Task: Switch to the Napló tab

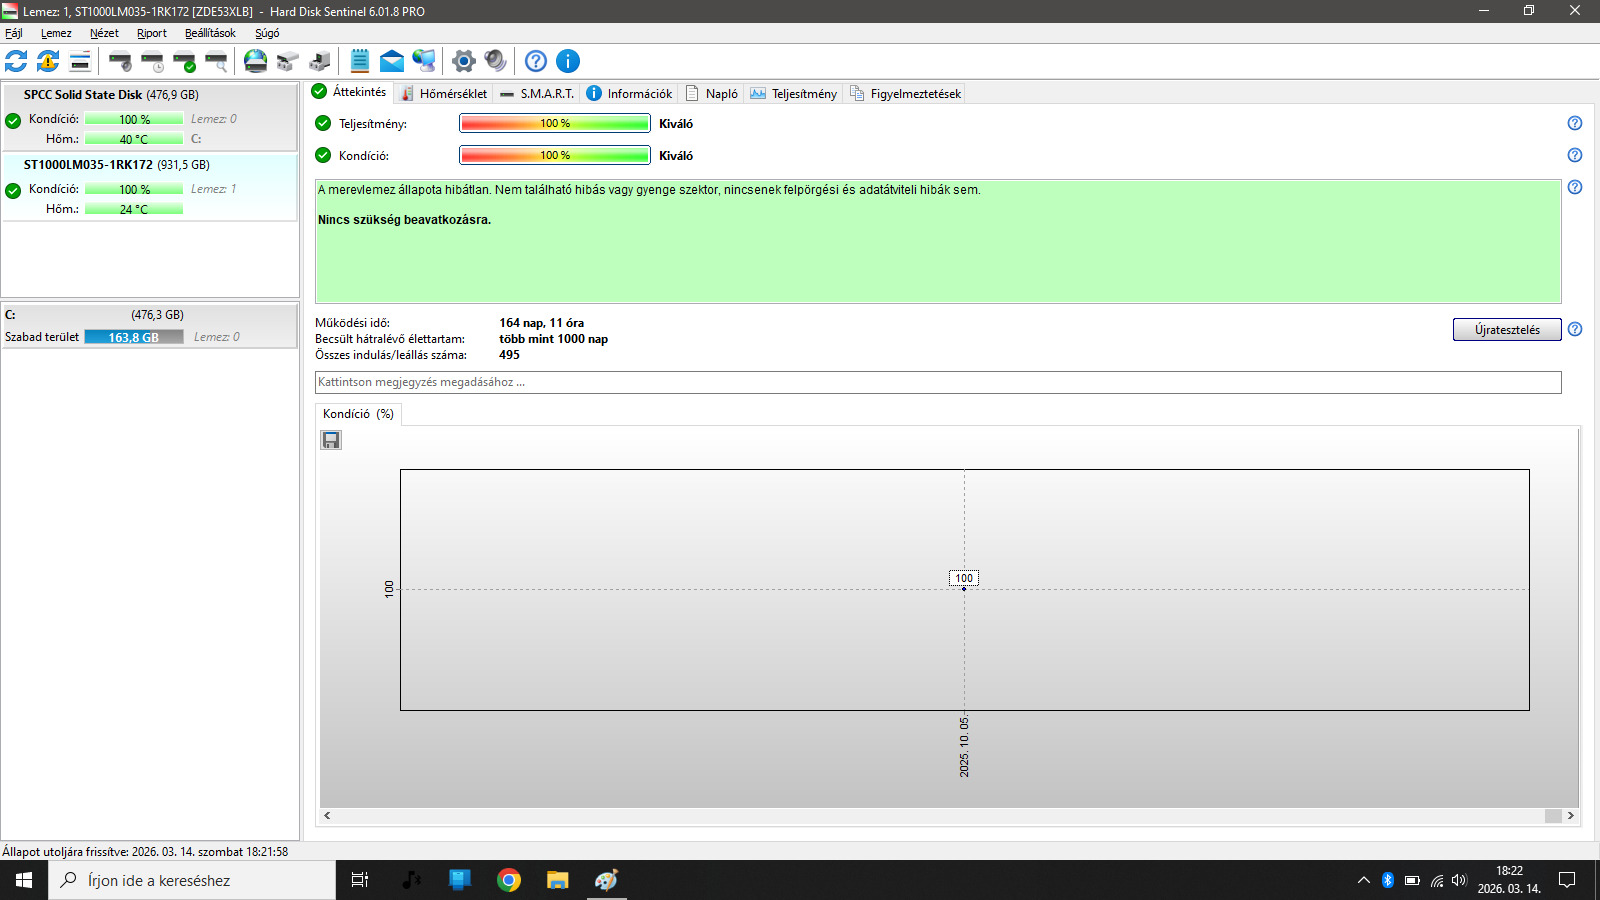Action: (712, 93)
